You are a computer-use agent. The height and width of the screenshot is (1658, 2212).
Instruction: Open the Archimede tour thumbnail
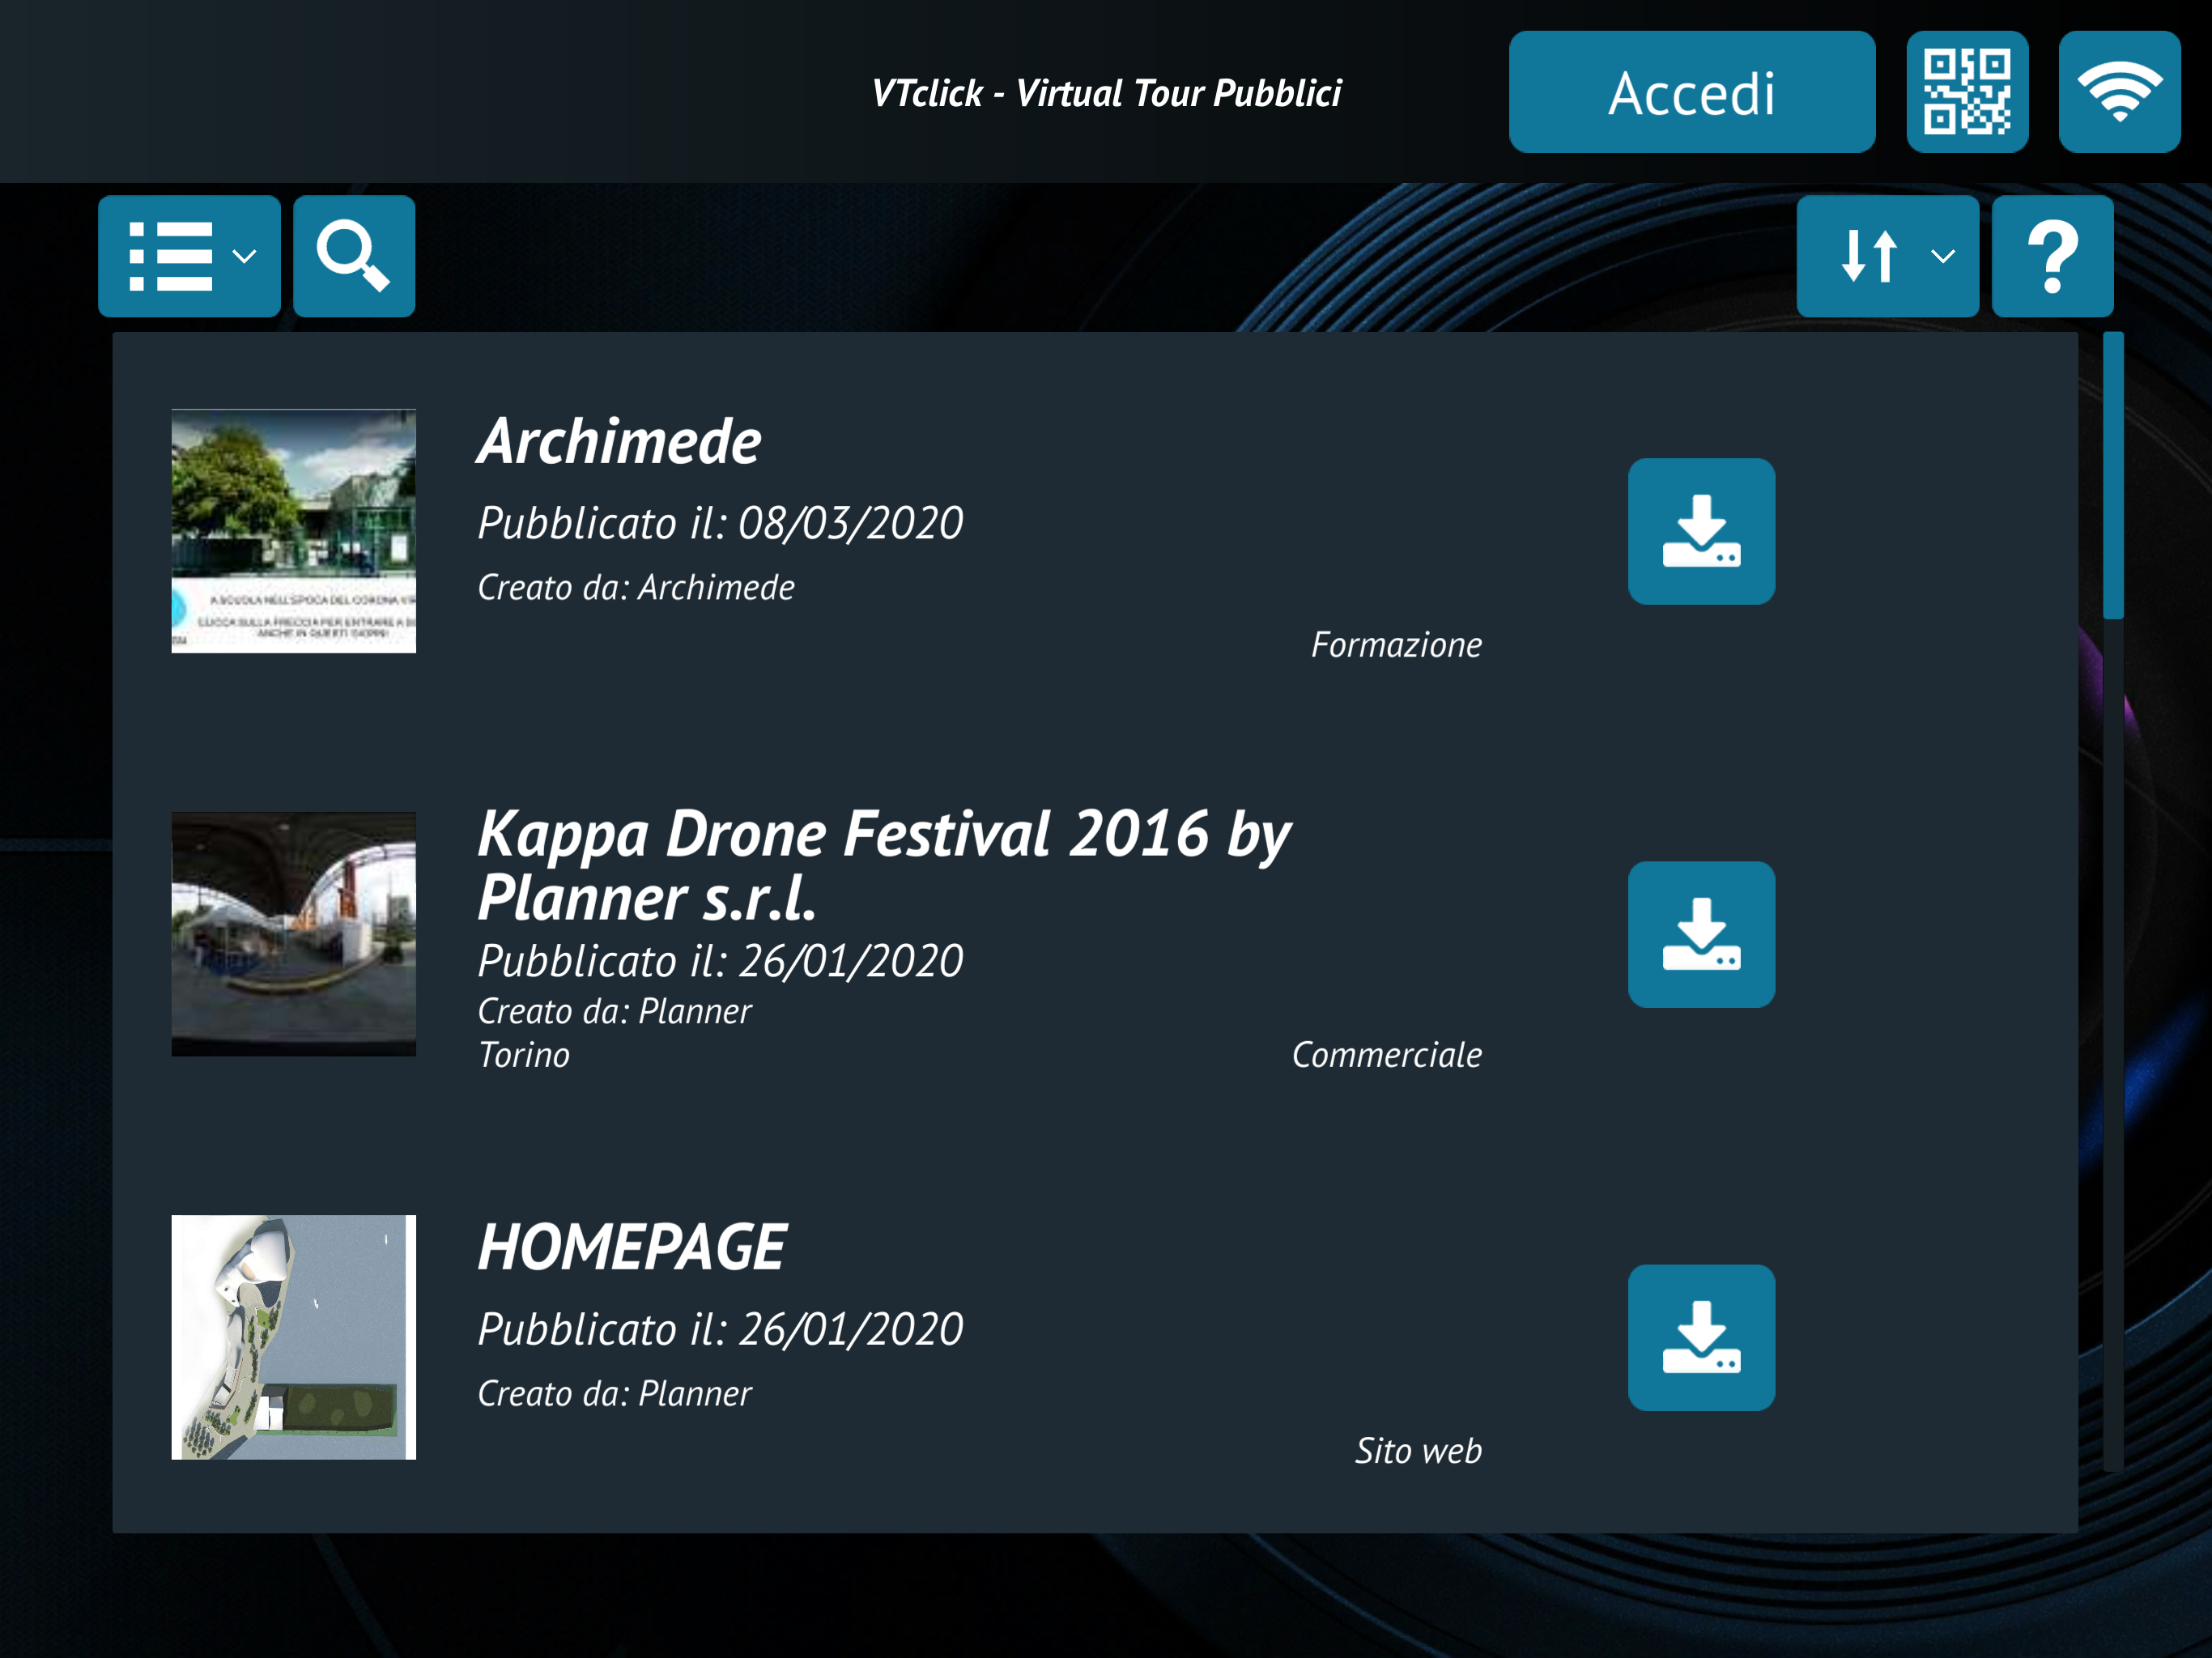click(293, 531)
